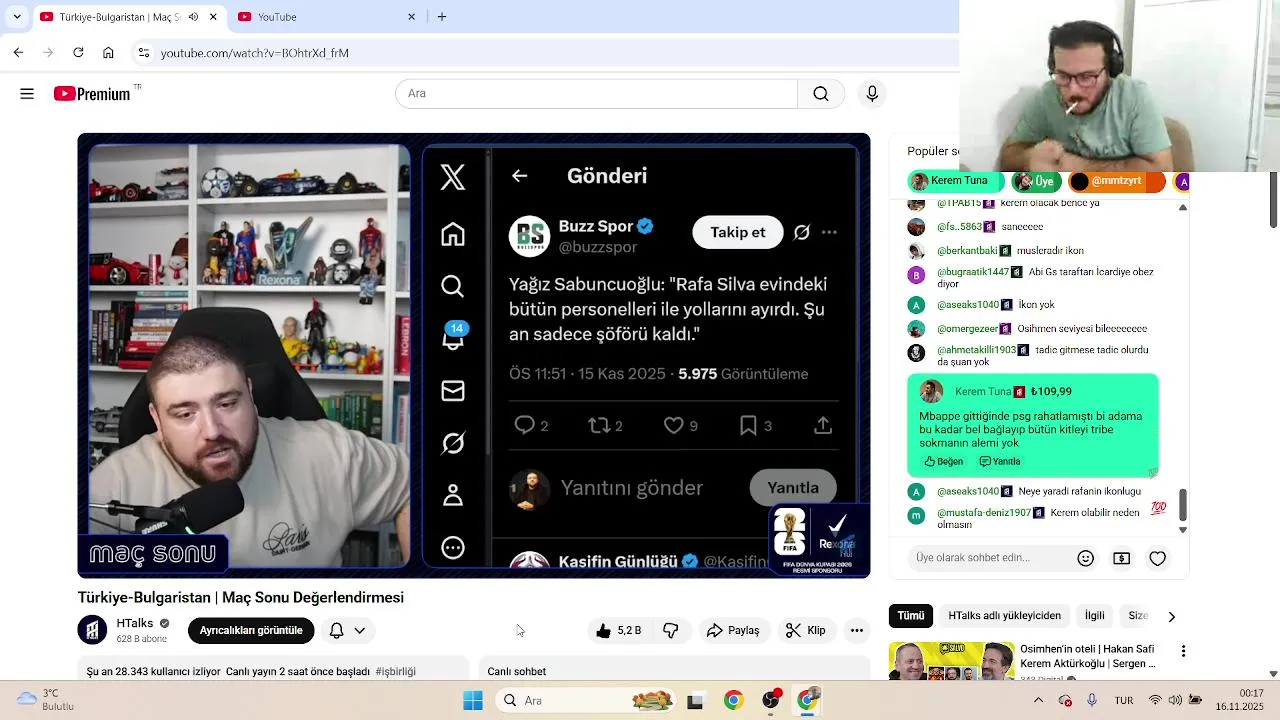The width and height of the screenshot is (1280, 720).
Task: Reload the current page
Action: [78, 52]
